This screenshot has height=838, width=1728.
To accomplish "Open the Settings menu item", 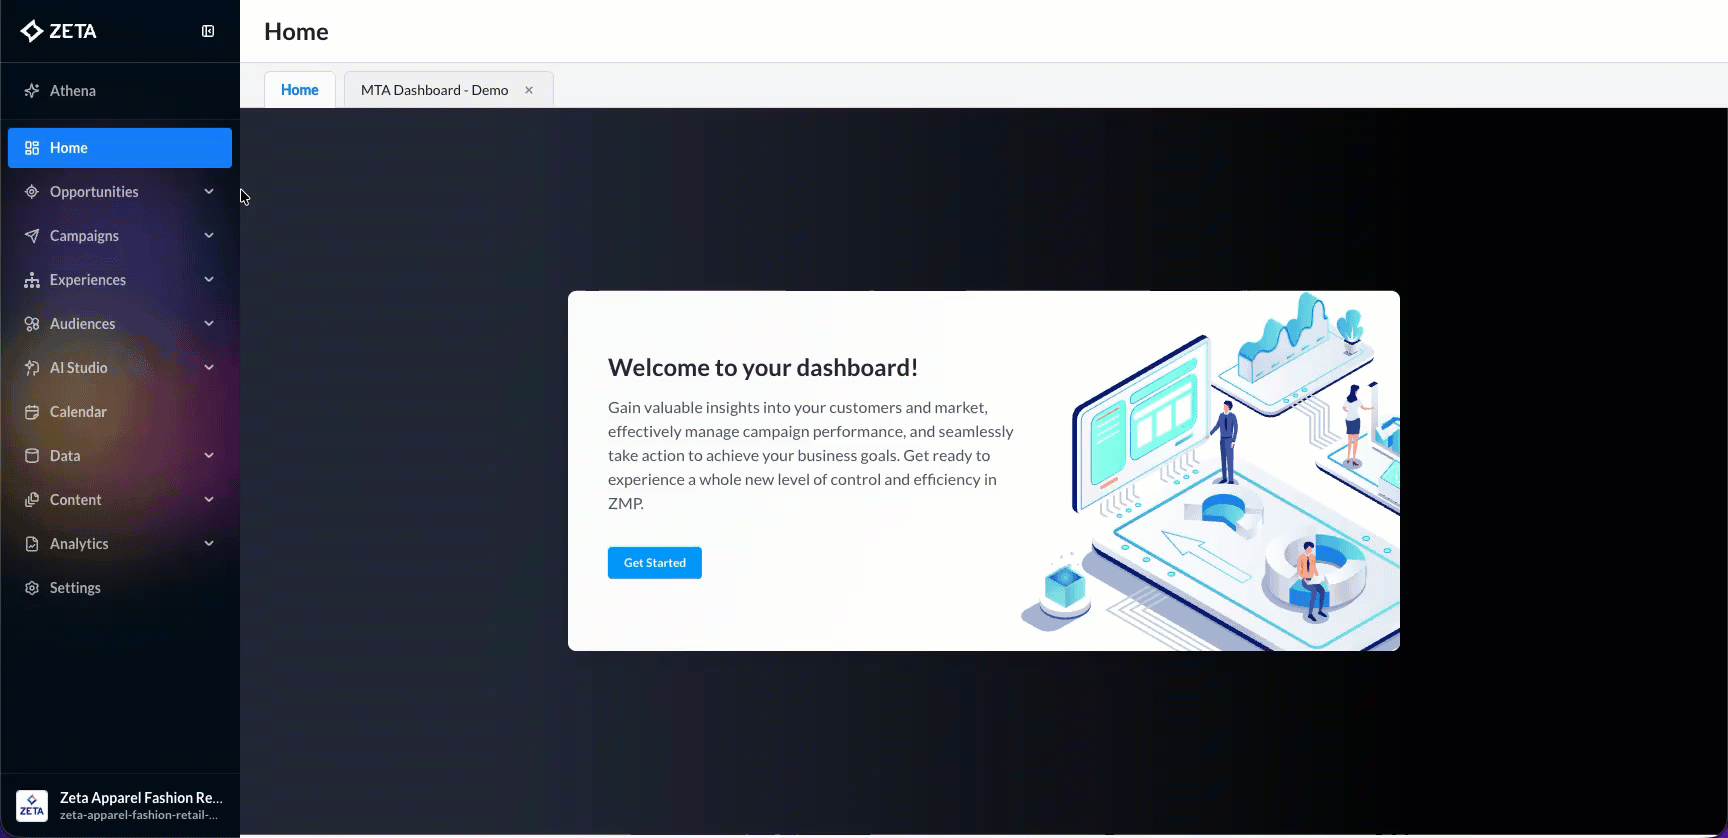I will pyautogui.click(x=120, y=588).
